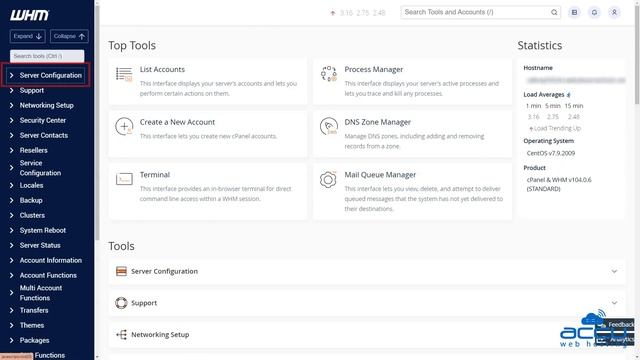Viewport: 640px width, 360px height.
Task: Click the Load Trending Up text
Action: click(557, 128)
